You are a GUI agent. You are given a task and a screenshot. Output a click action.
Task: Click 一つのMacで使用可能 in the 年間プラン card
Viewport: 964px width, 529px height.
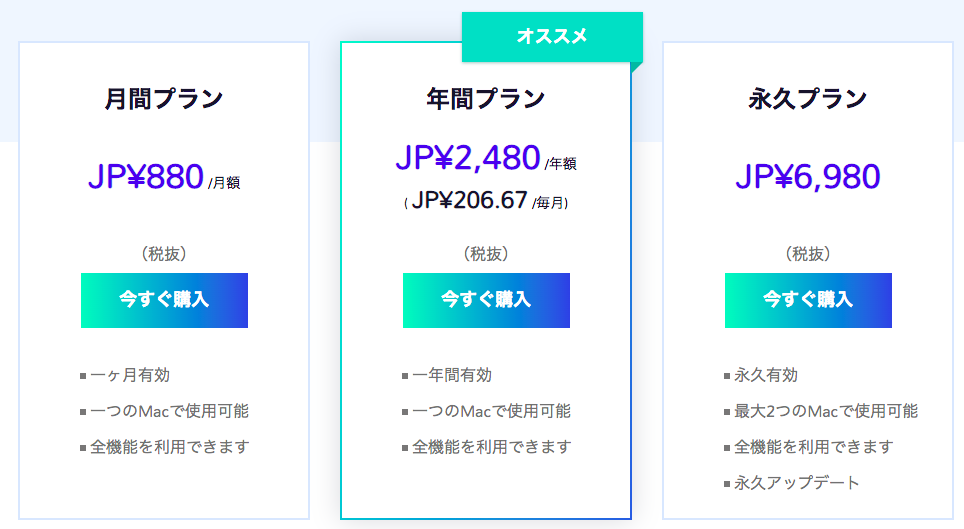point(491,411)
